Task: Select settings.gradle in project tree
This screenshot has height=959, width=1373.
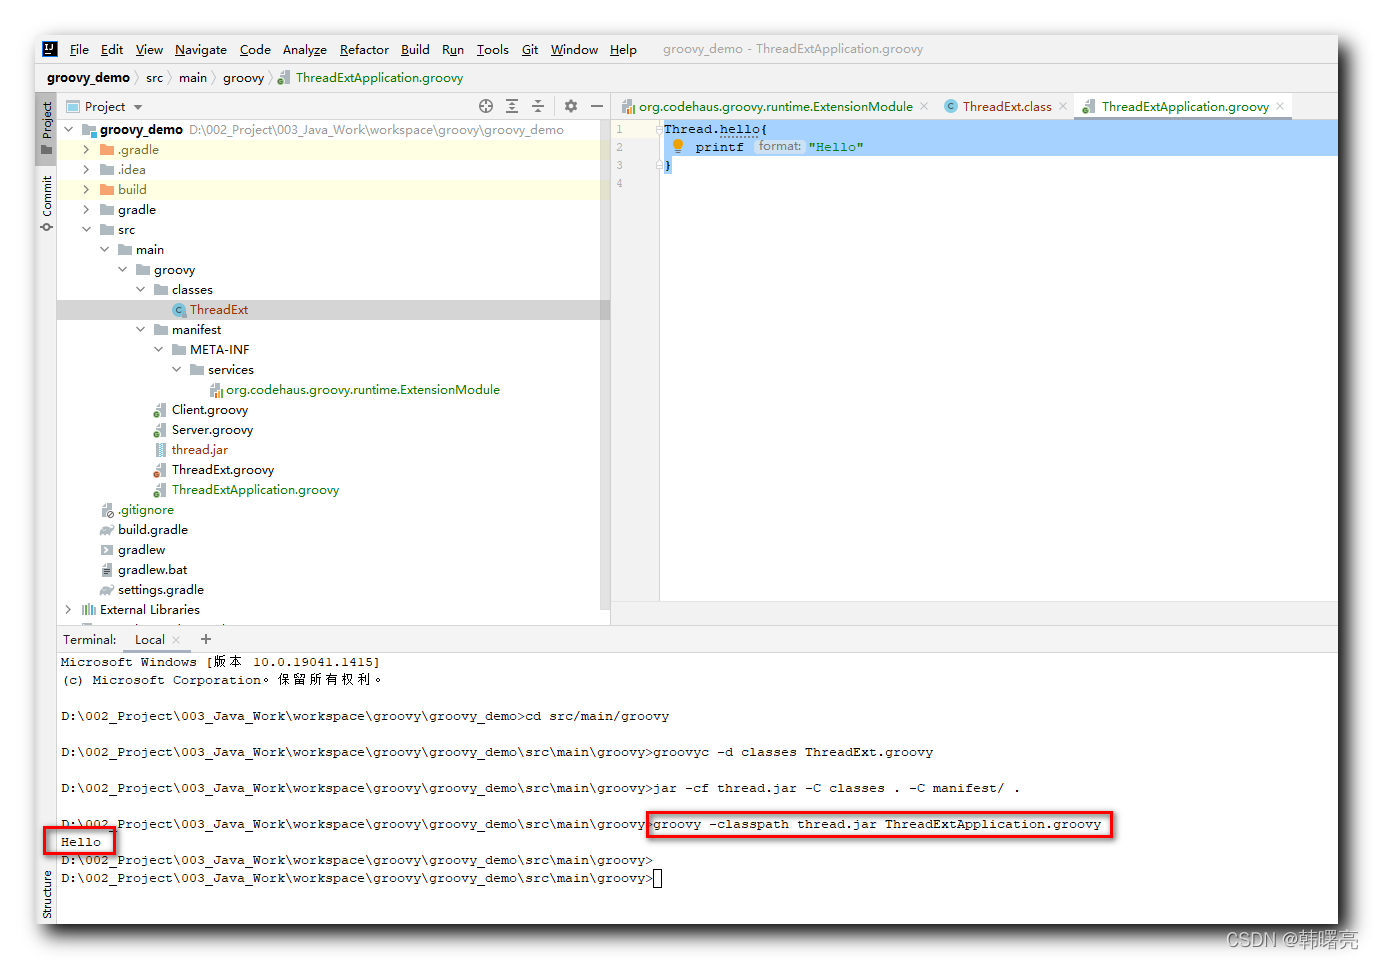Action: 160,589
